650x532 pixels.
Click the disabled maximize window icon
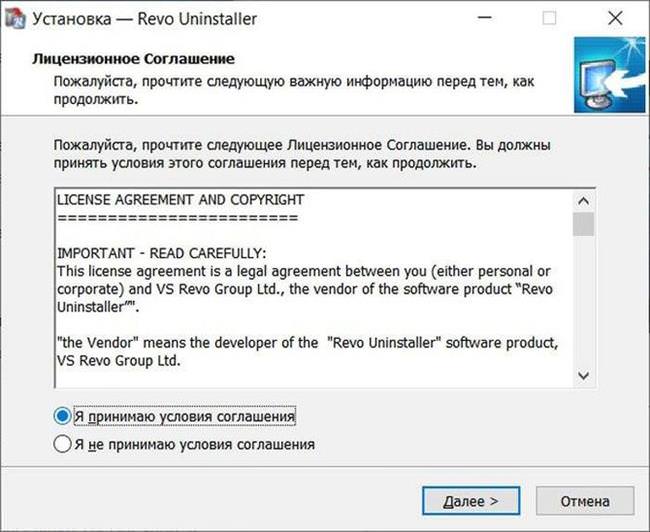tap(549, 18)
